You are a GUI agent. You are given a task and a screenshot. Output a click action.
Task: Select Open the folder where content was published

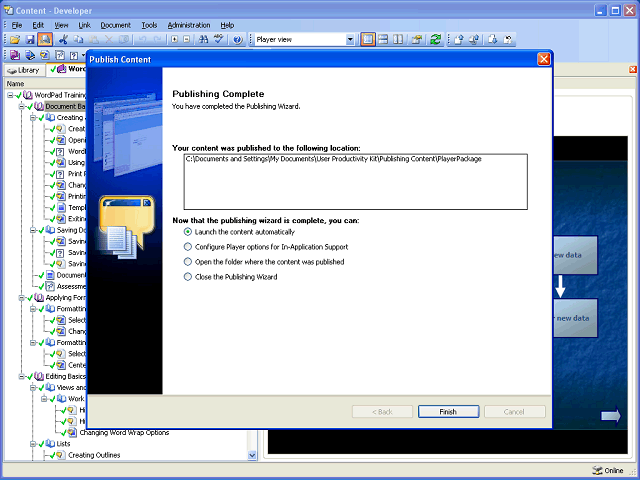pos(264,262)
